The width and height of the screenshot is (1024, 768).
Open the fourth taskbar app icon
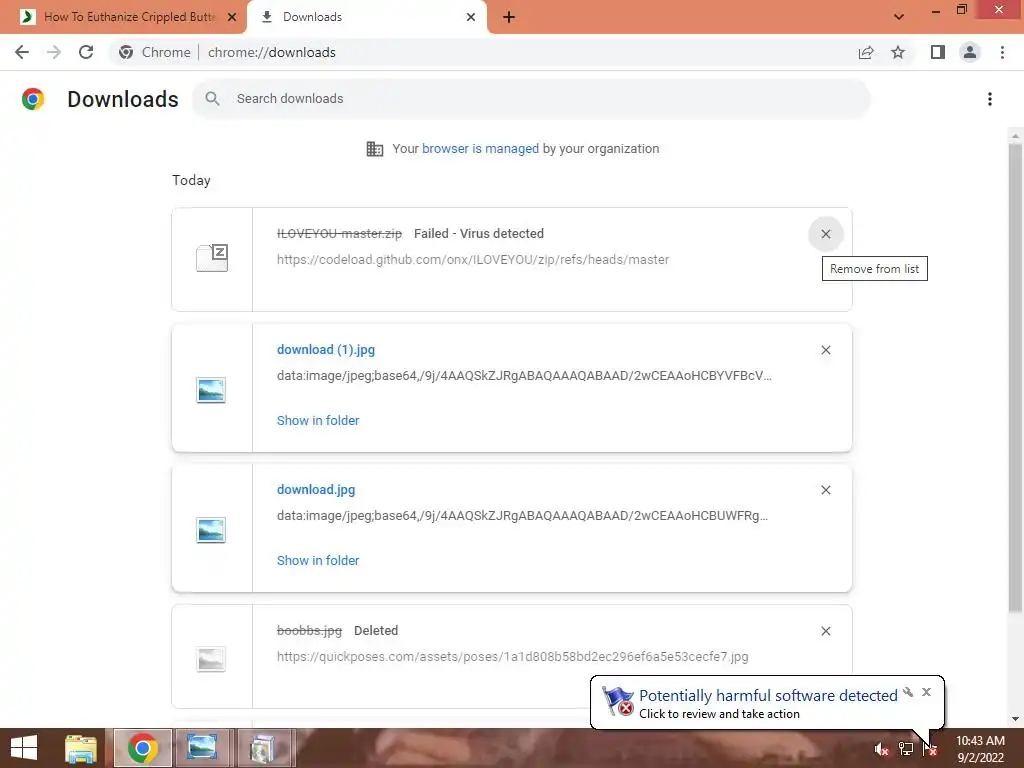263,748
